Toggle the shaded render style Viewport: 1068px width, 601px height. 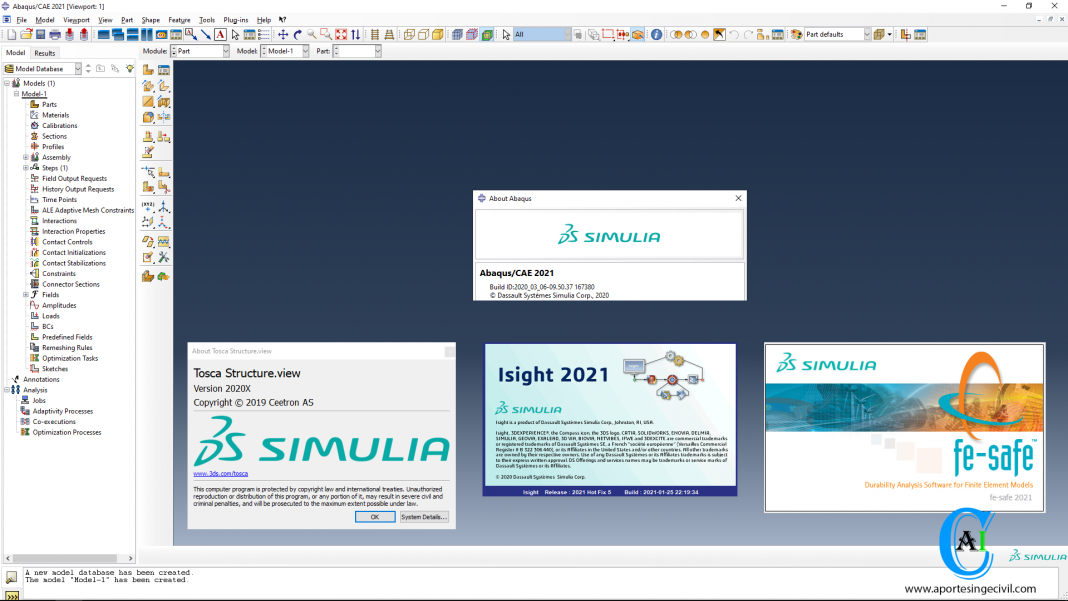click(x=437, y=34)
